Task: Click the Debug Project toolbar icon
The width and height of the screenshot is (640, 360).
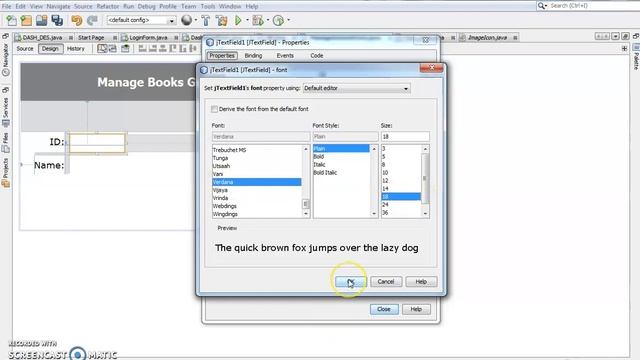Action: pyautogui.click(x=258, y=20)
